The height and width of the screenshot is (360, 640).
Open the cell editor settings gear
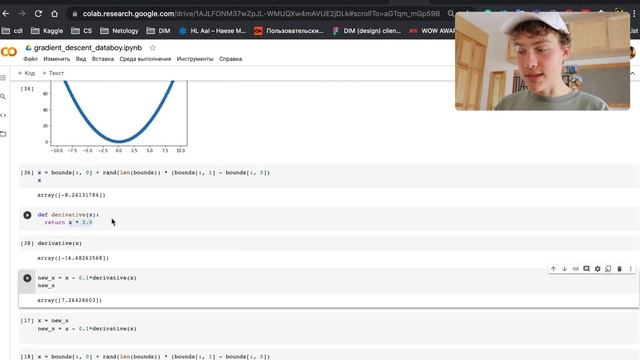[x=598, y=269]
